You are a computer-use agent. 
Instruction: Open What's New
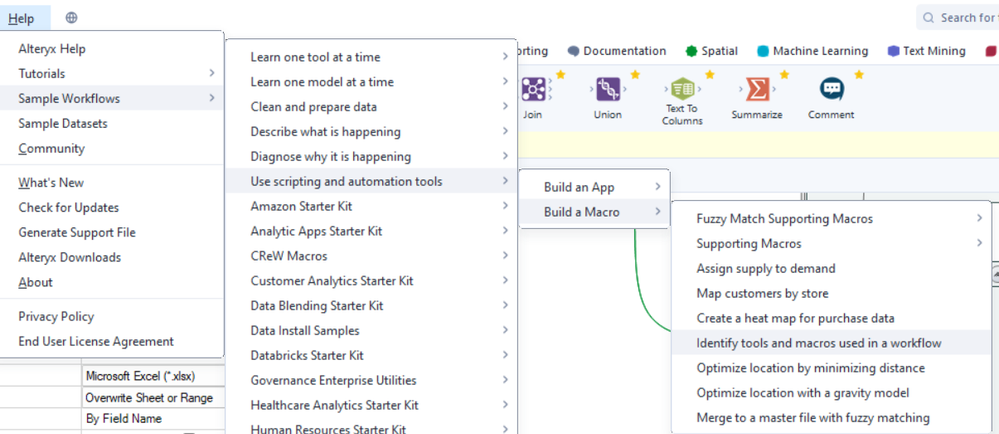[x=111, y=182]
